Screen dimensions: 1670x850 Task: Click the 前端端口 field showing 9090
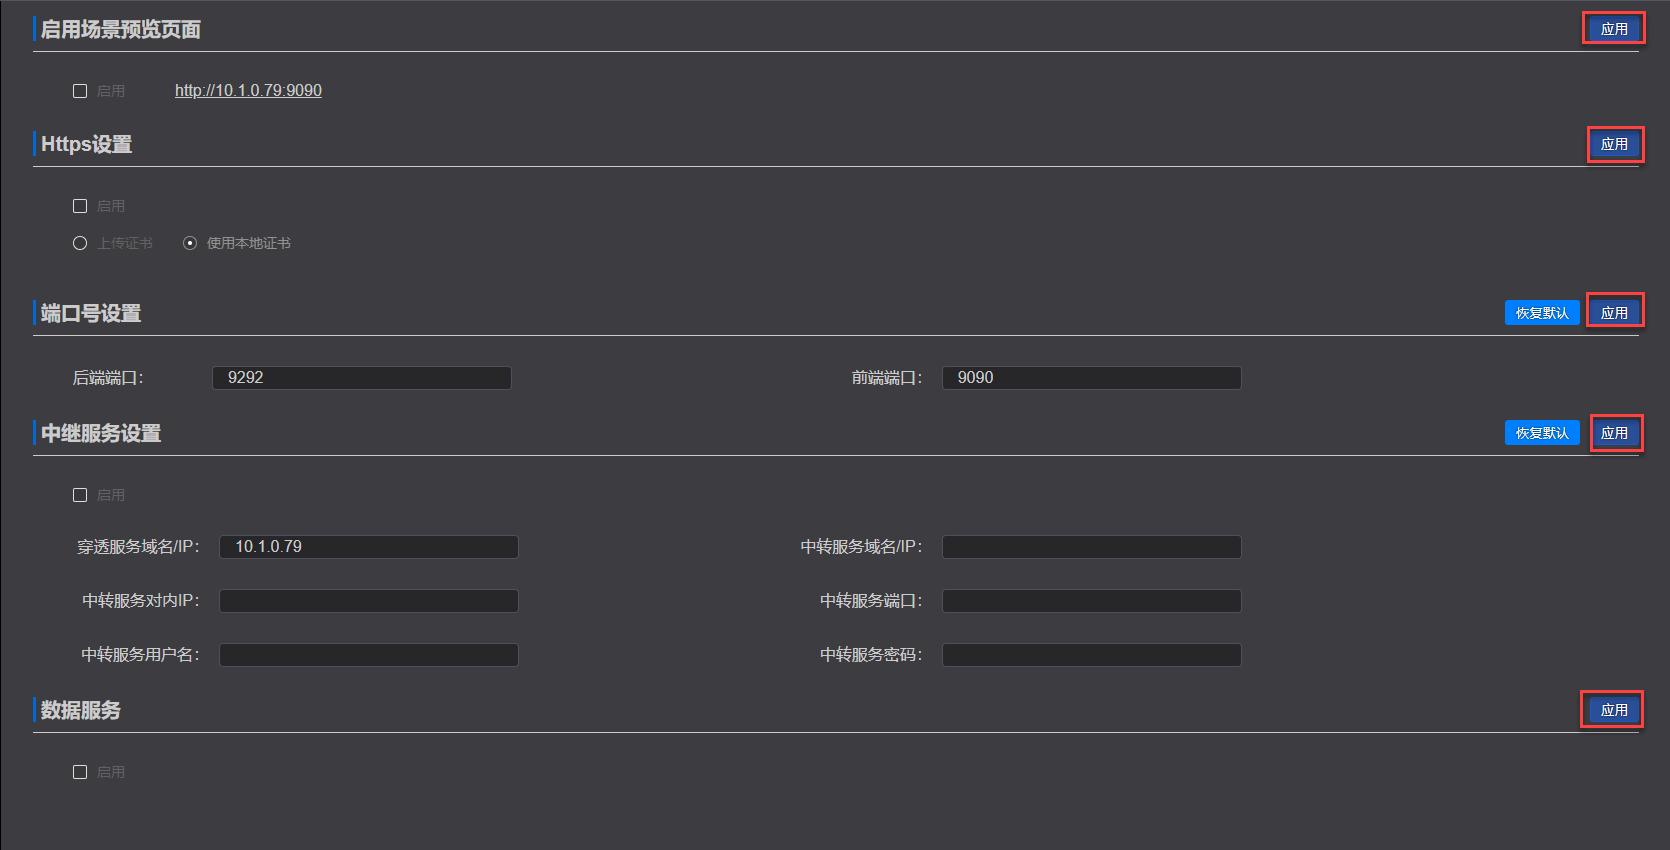click(1091, 378)
